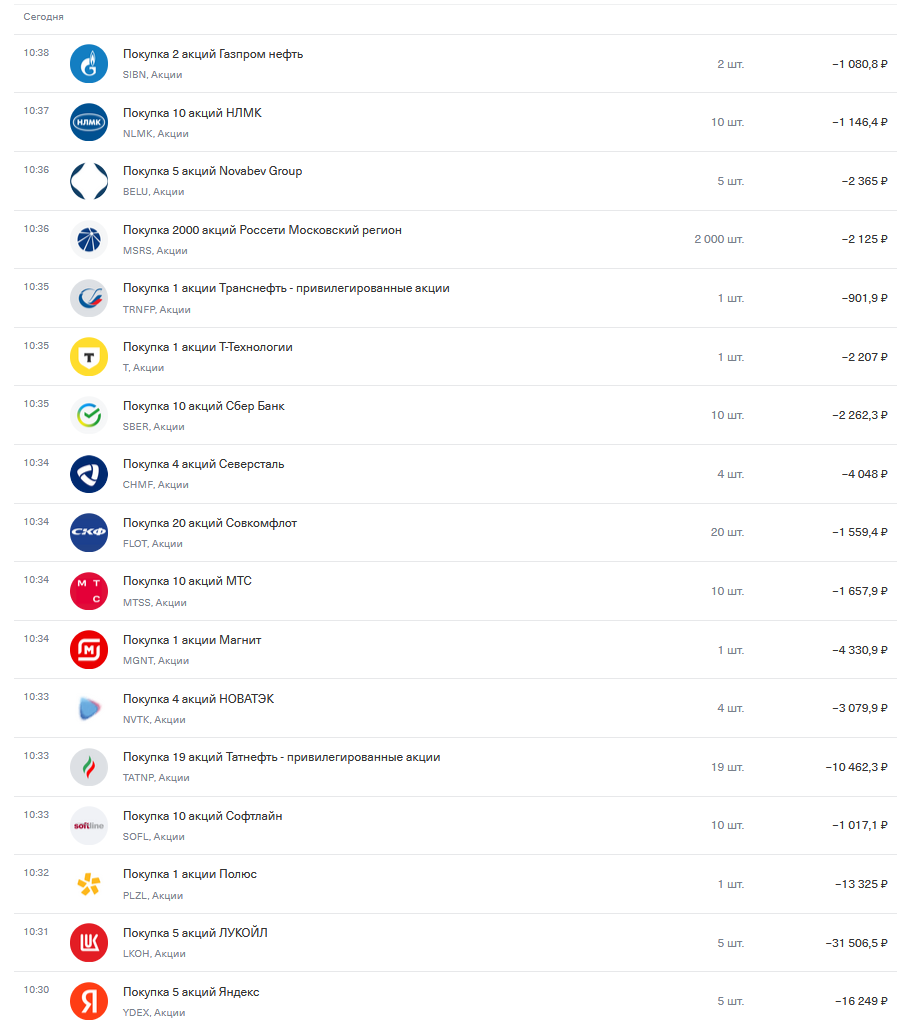The height and width of the screenshot is (1031, 905).
Task: Click the Gazprom Neft company logo
Action: (x=89, y=64)
